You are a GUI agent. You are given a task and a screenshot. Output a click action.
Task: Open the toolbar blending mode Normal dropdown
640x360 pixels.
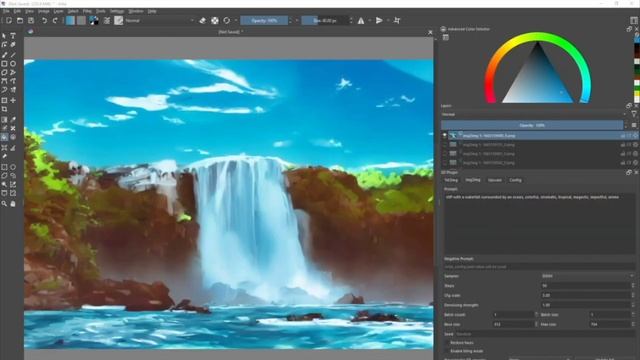(x=160, y=20)
